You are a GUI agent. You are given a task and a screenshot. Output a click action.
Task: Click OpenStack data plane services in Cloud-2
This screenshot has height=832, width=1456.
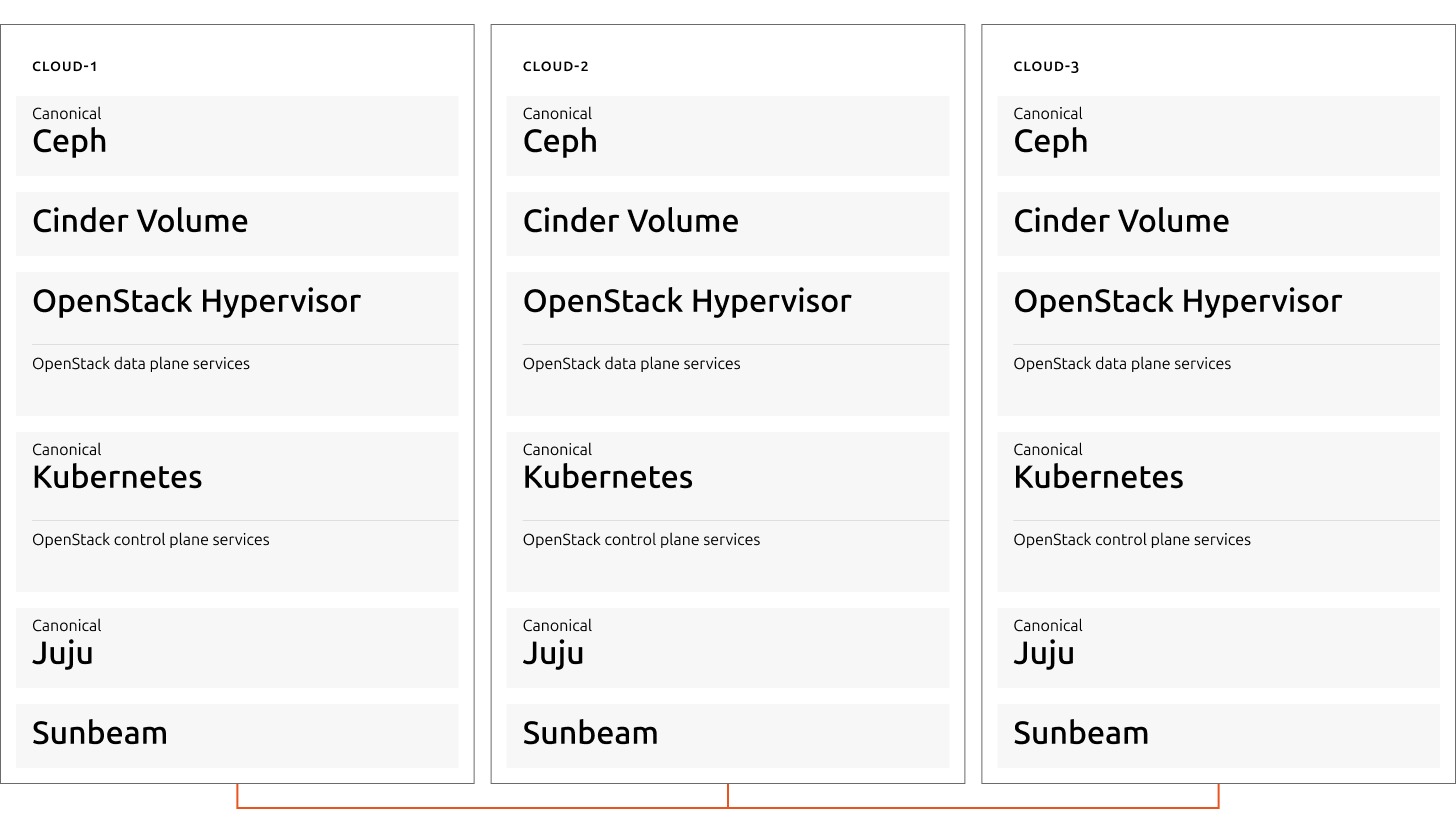pyautogui.click(x=632, y=364)
